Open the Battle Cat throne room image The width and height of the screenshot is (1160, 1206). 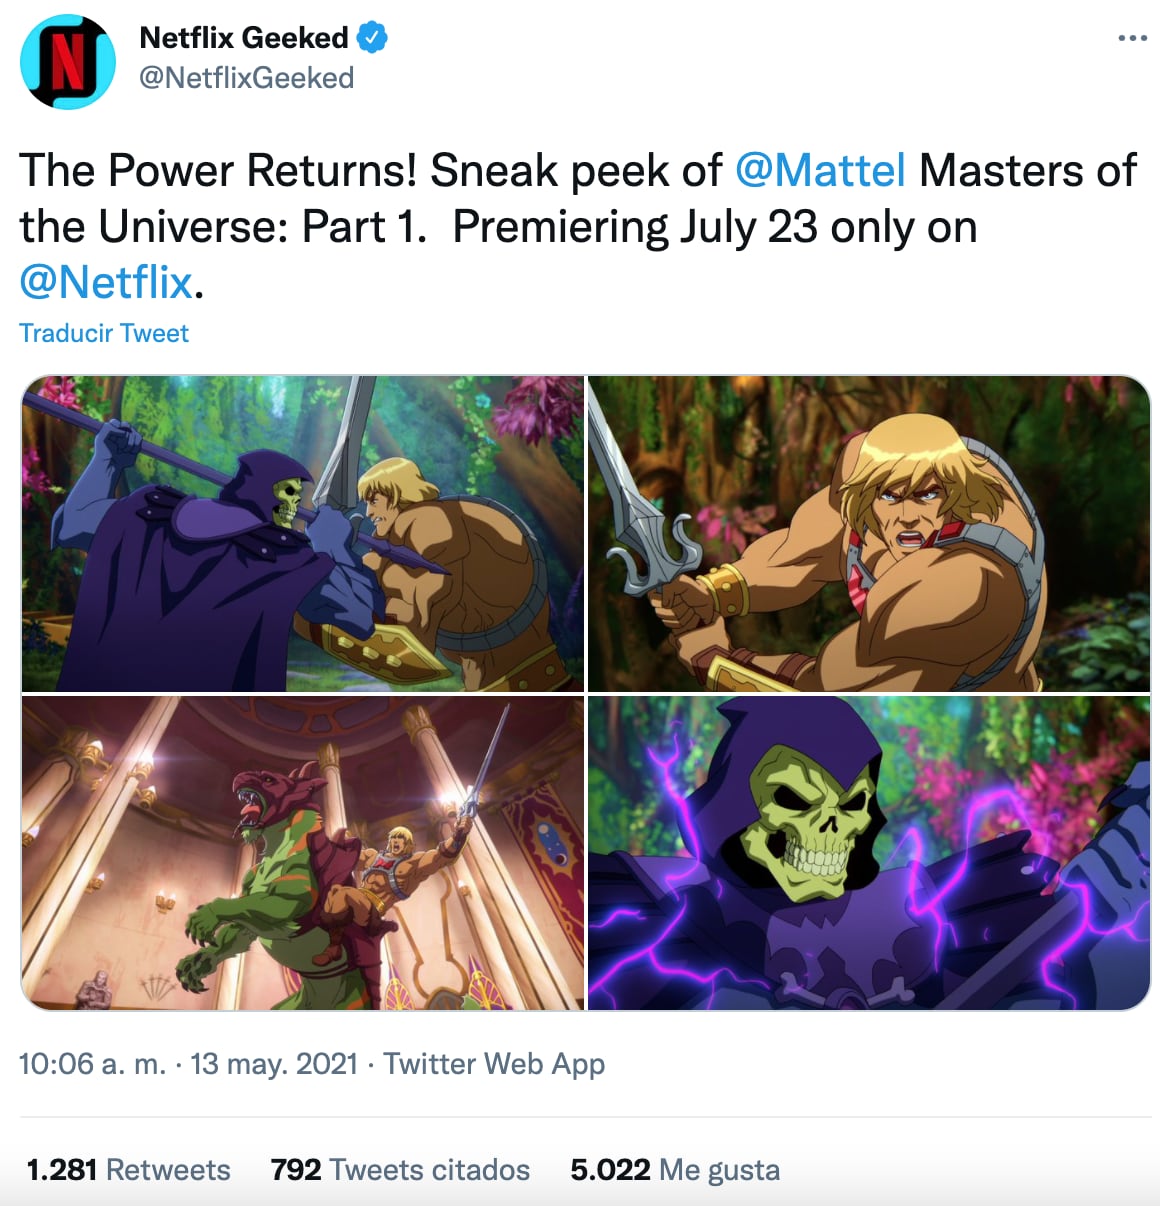coord(303,853)
